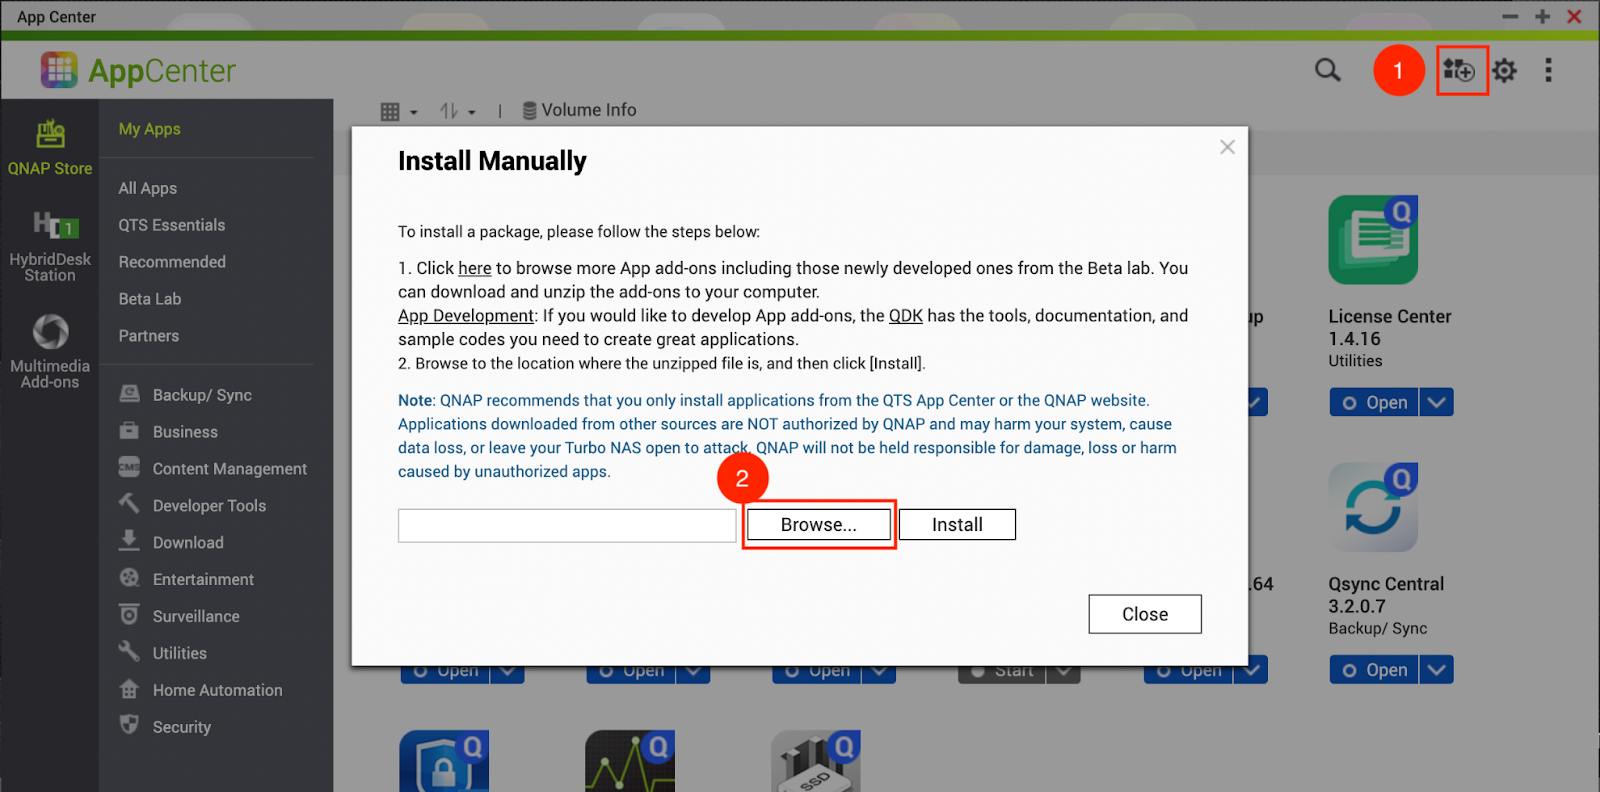Click the package file path field
The width and height of the screenshot is (1600, 792).
click(567, 526)
